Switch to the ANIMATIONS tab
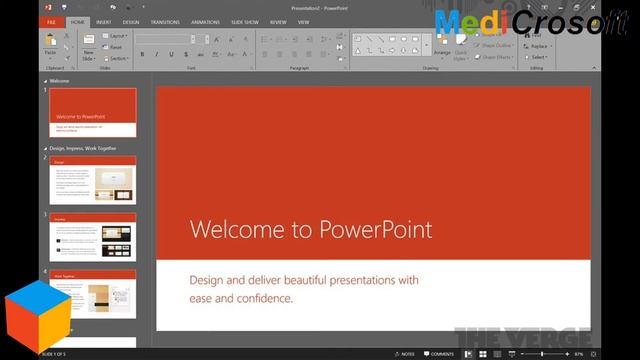 pos(205,22)
